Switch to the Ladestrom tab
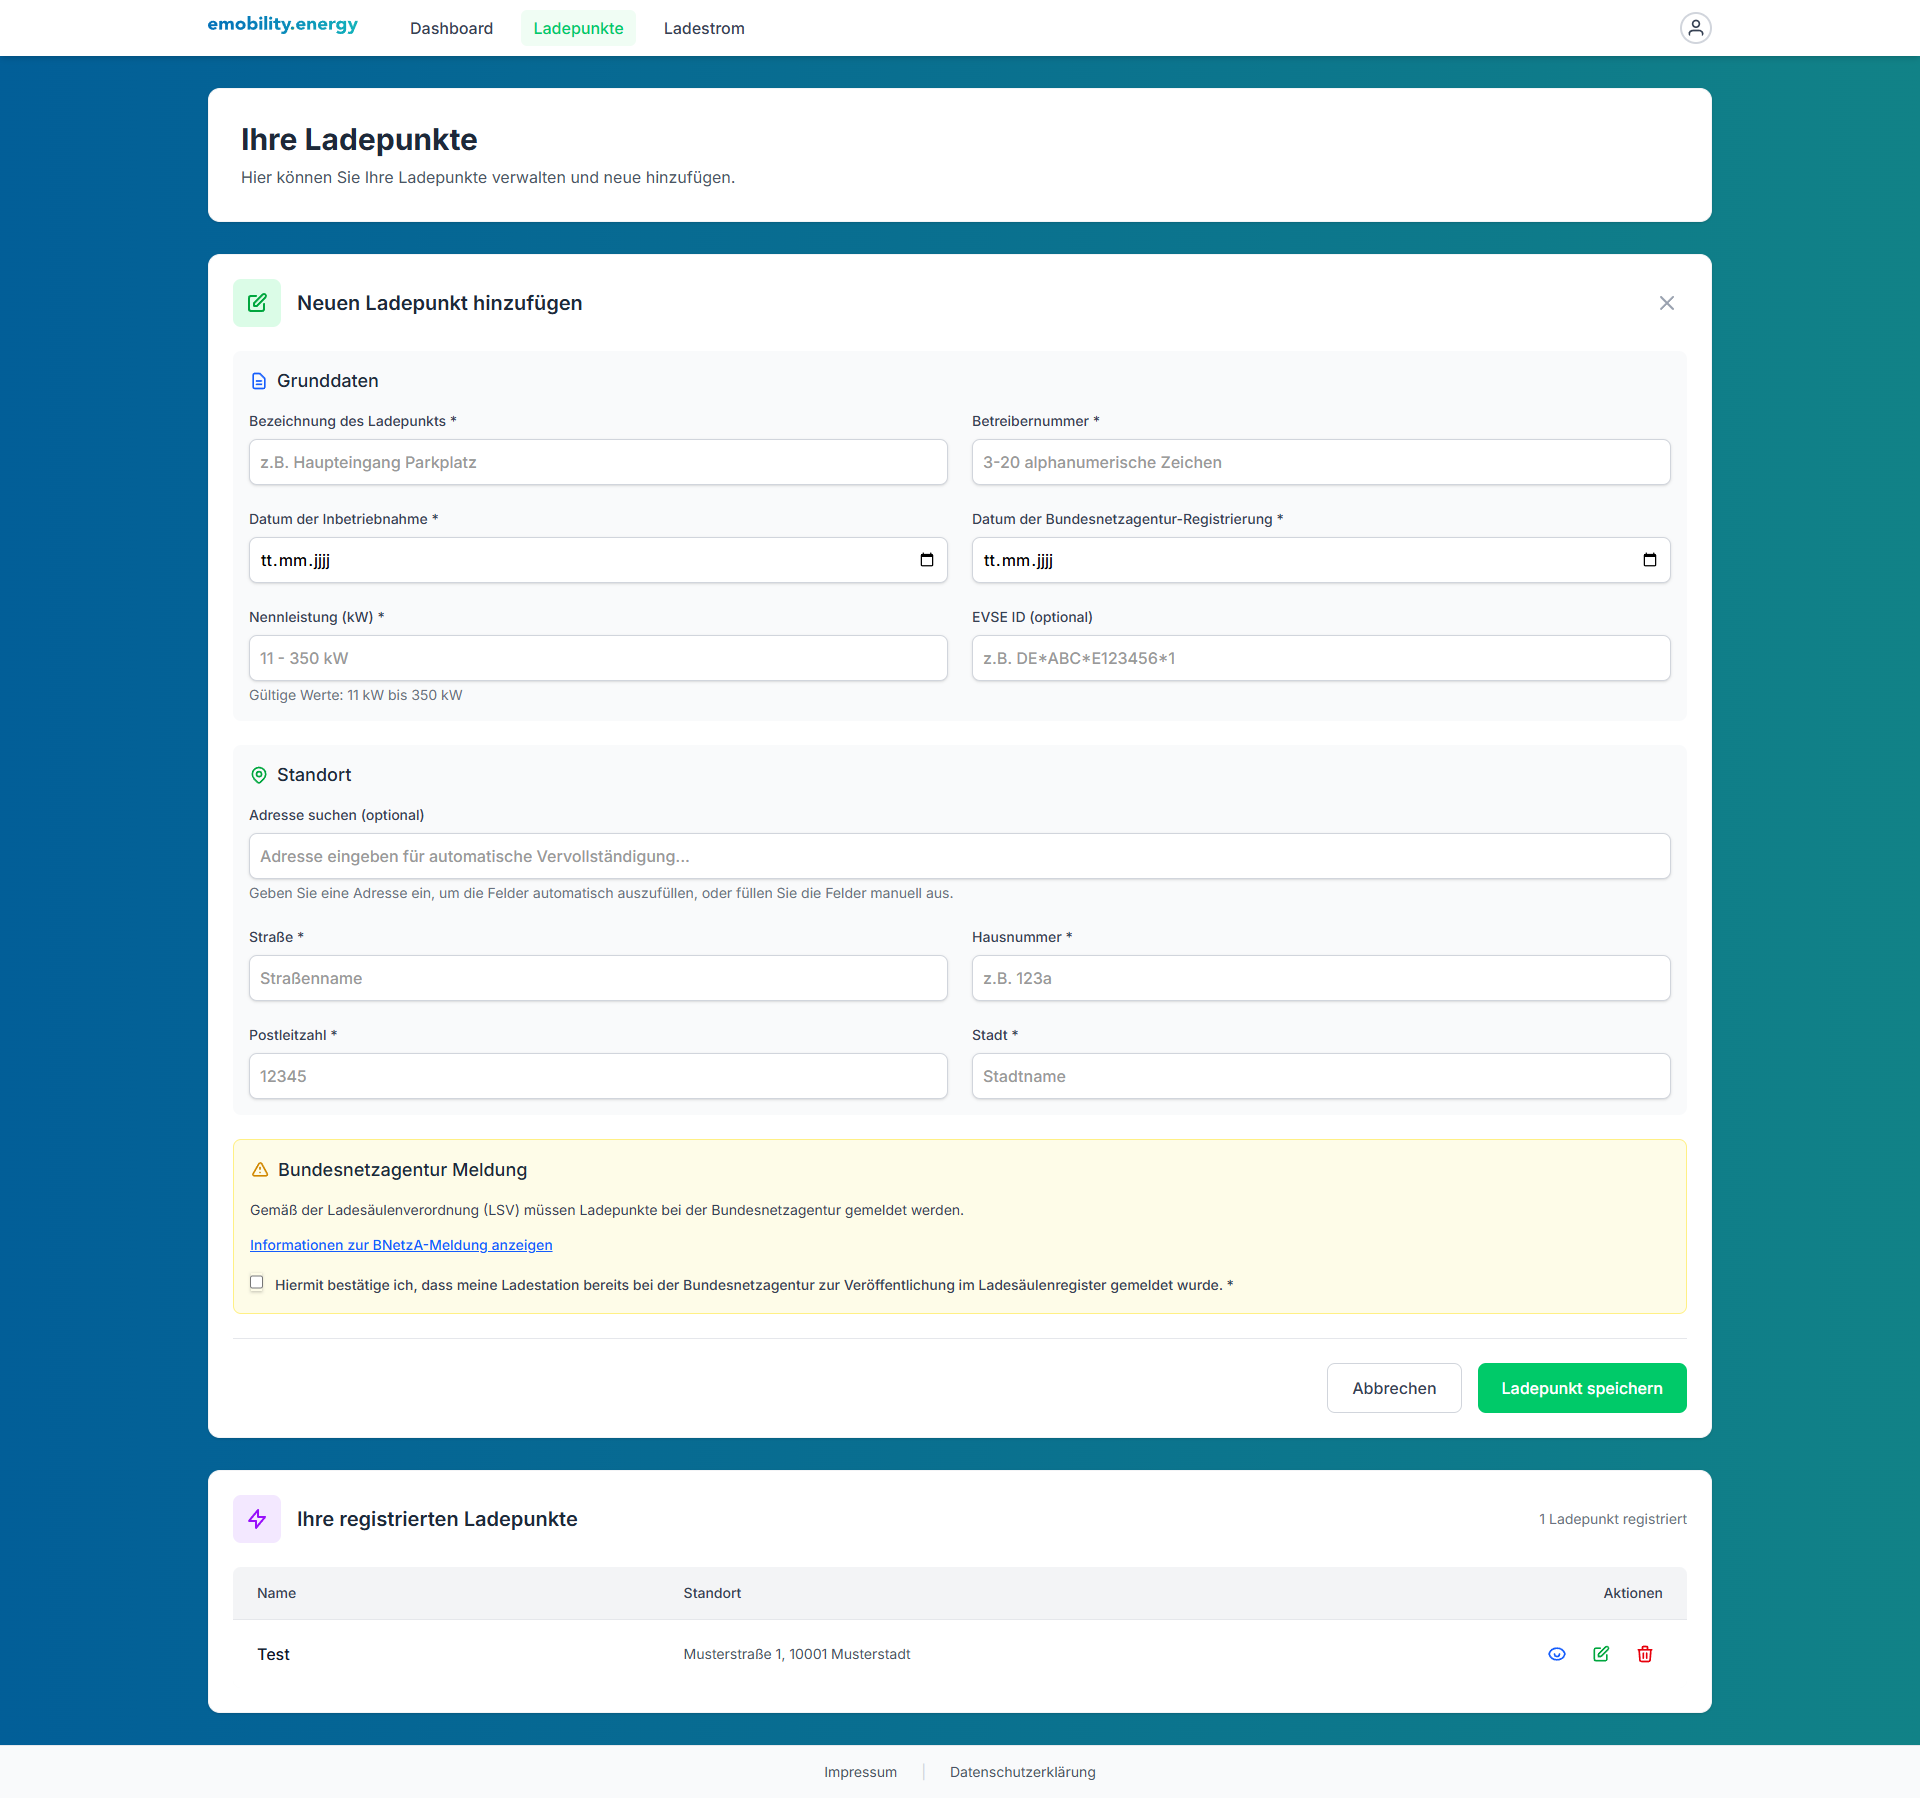 pos(704,28)
